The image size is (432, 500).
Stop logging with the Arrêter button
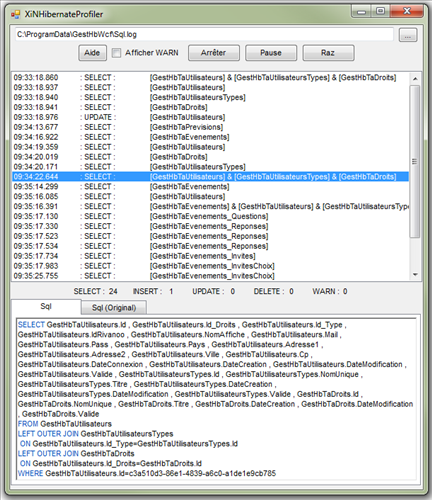(x=214, y=53)
